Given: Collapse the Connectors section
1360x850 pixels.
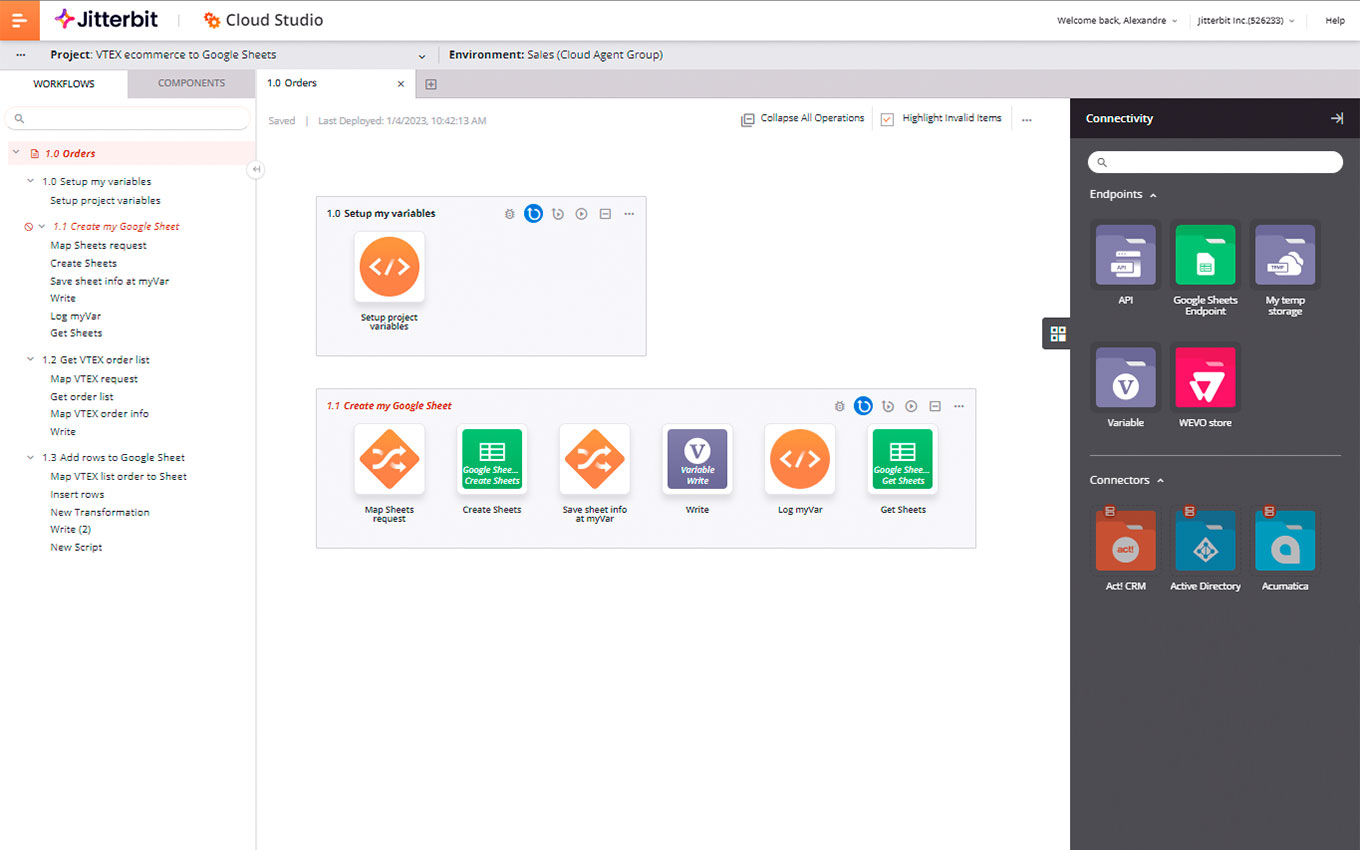Looking at the screenshot, I should 1160,480.
